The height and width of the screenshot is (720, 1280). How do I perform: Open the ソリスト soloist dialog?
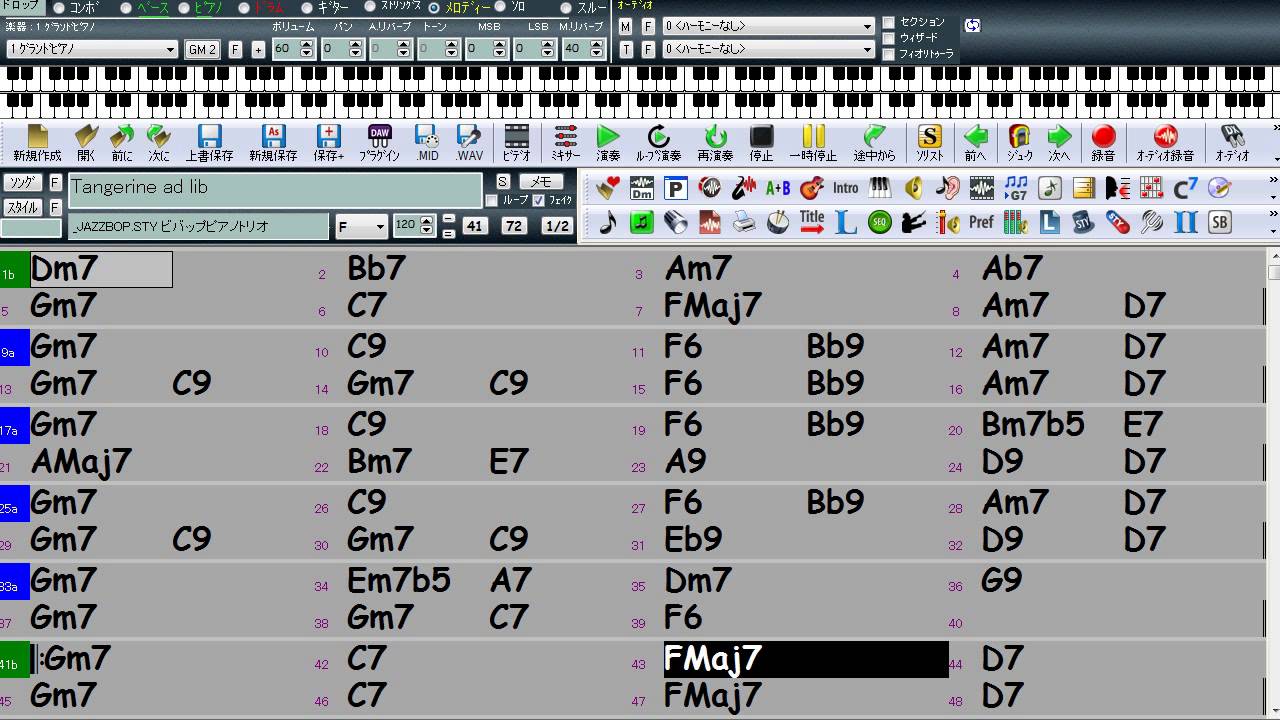point(930,143)
